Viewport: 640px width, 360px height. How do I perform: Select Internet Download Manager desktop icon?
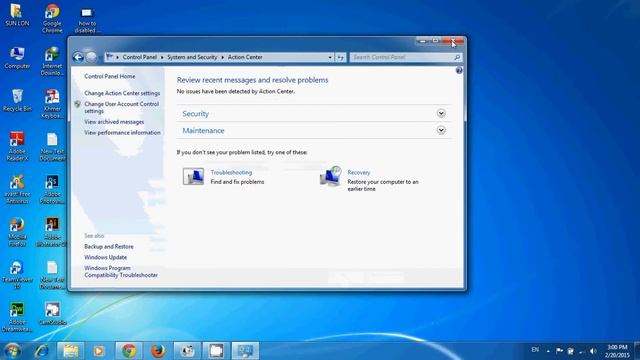click(52, 61)
